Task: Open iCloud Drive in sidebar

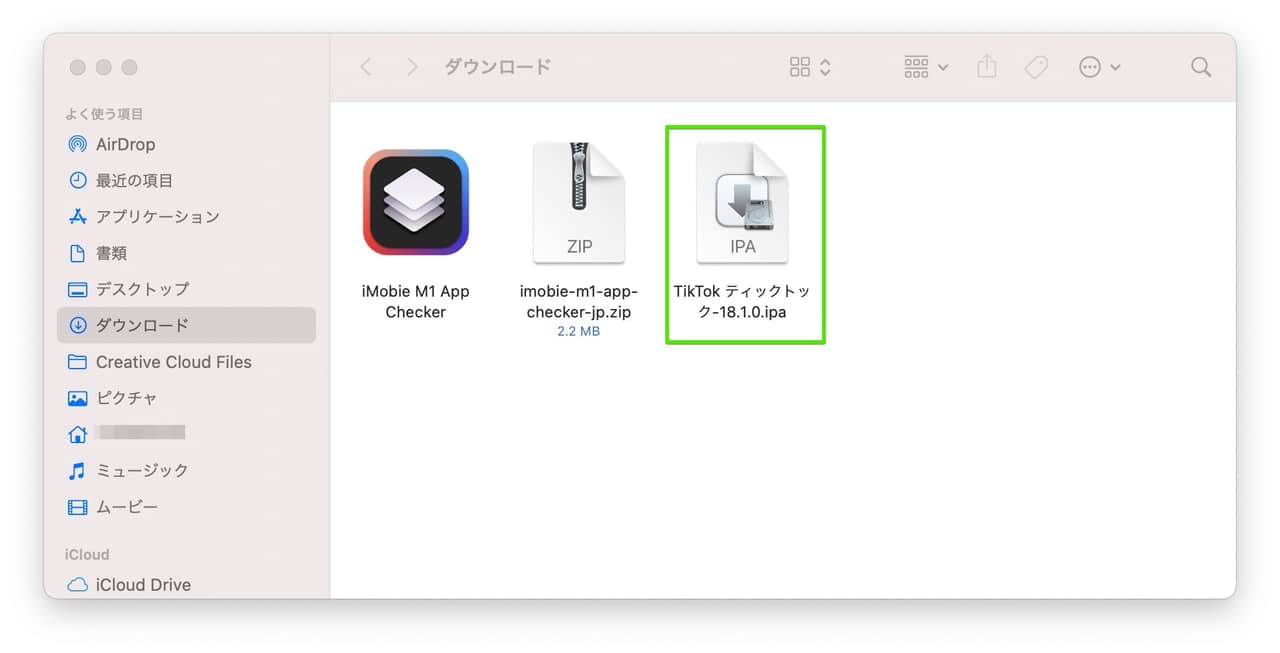Action: point(143,585)
